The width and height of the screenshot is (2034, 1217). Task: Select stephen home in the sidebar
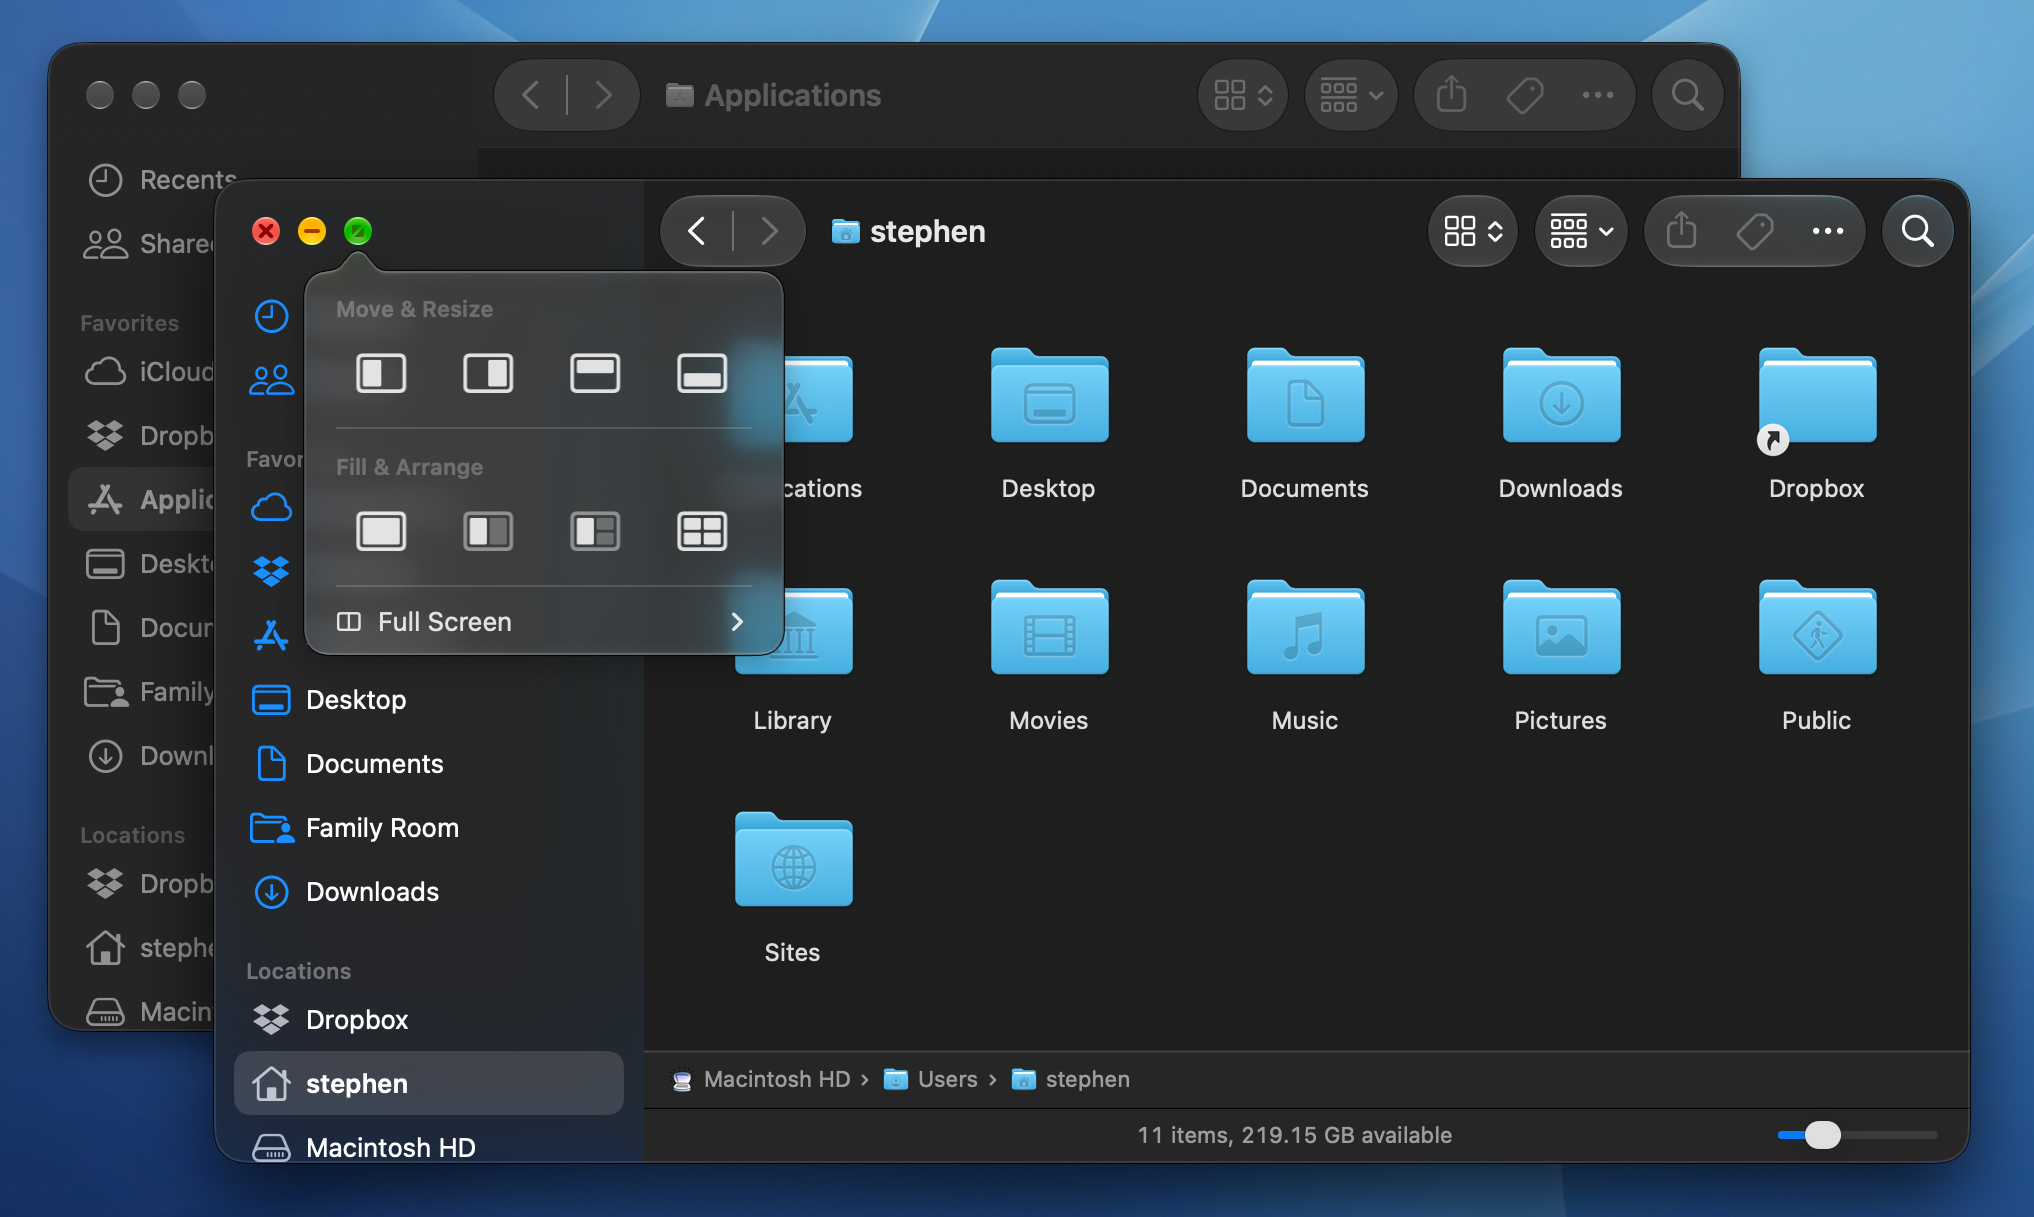coord(429,1083)
